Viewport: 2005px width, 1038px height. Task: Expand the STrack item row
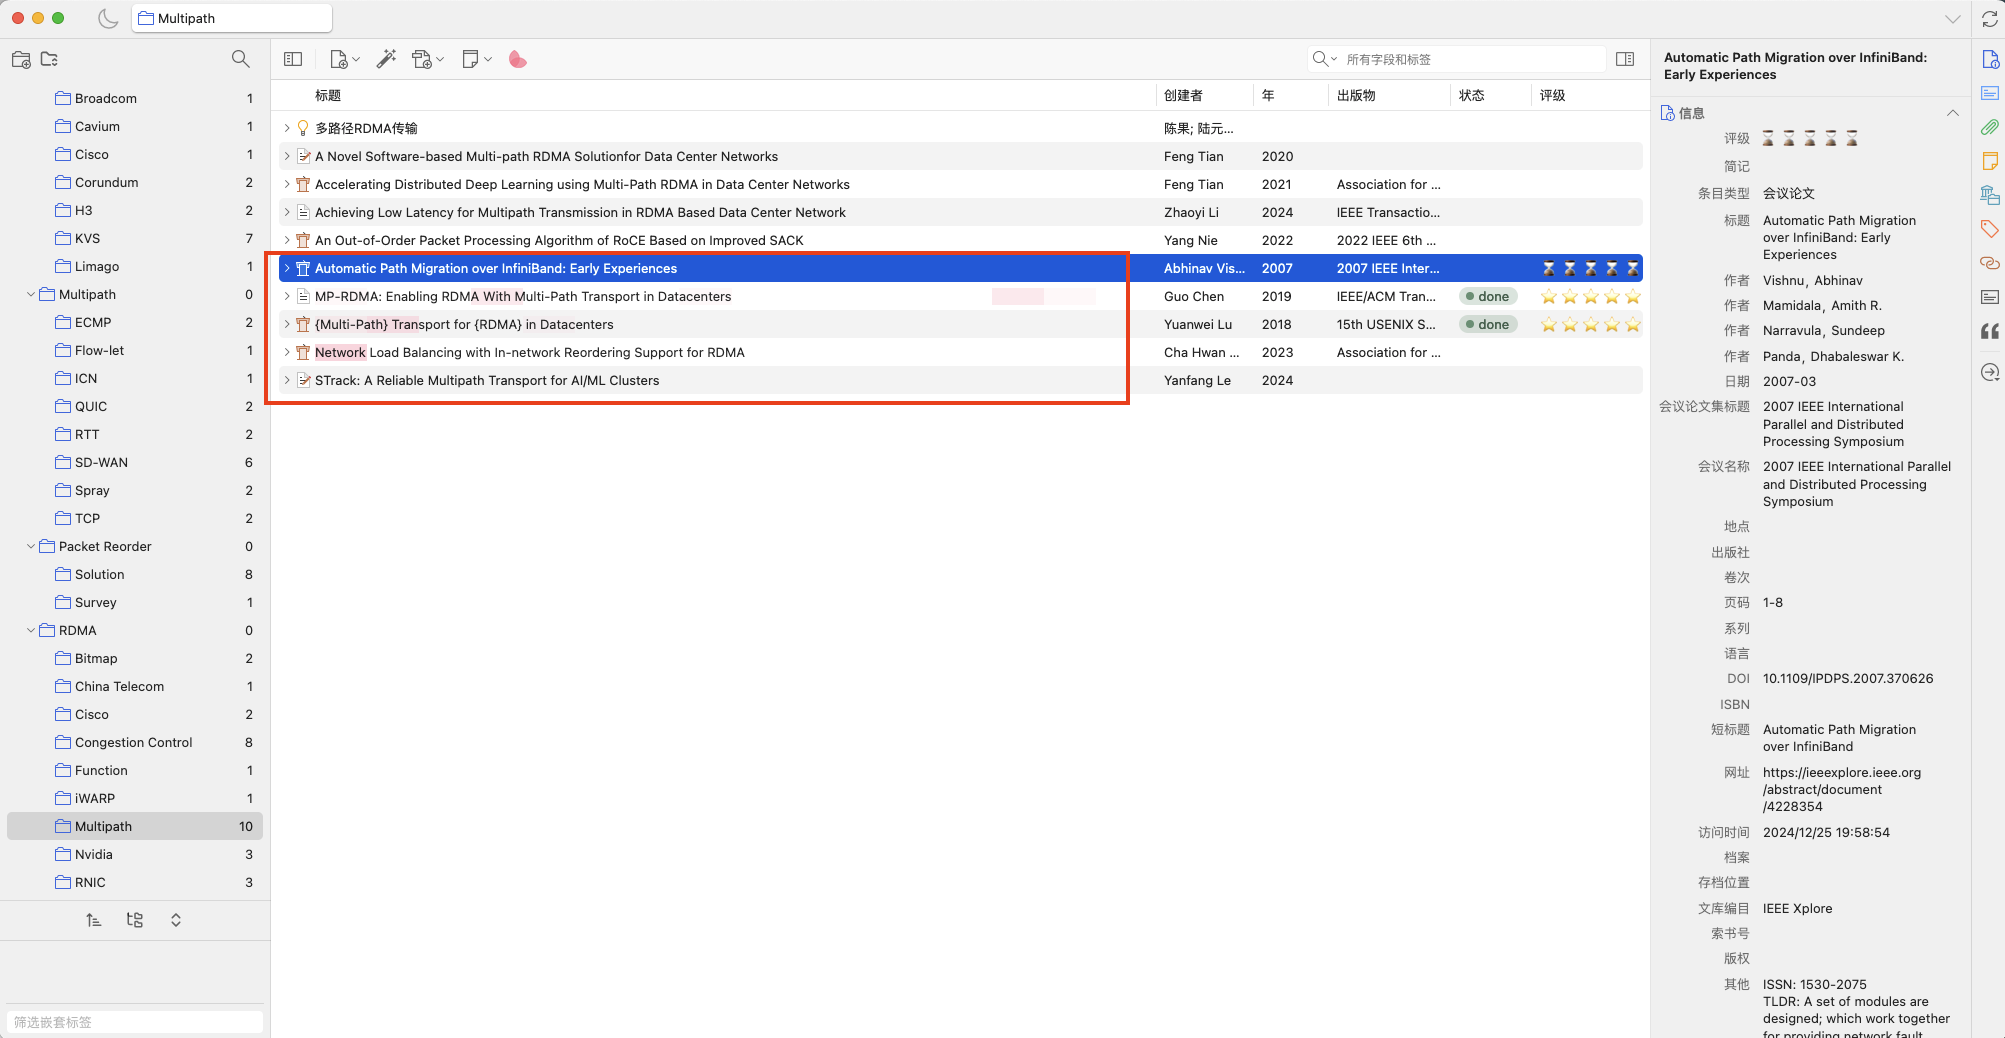[x=287, y=380]
